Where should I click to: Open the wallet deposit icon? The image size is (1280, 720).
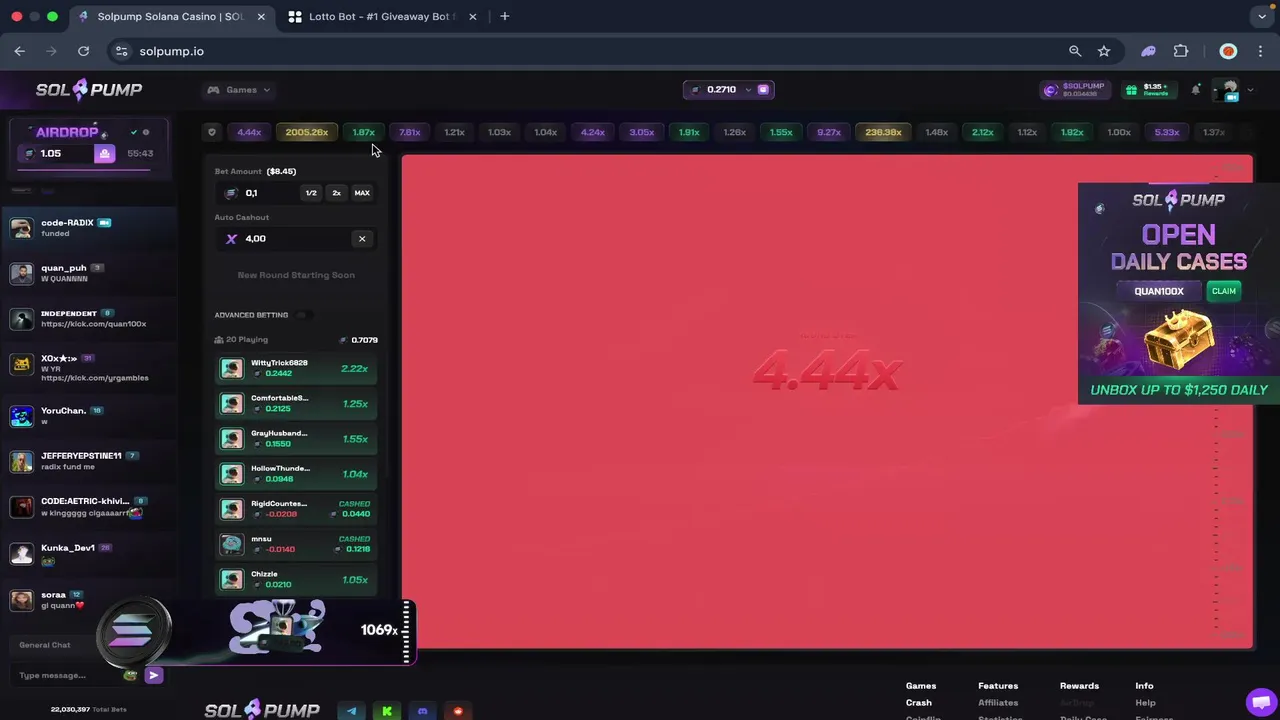(764, 90)
